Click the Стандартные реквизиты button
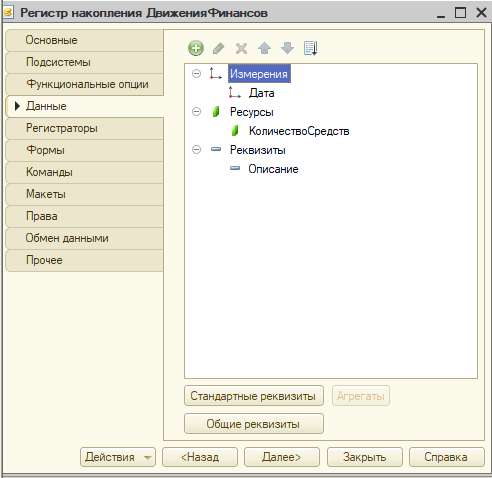The height and width of the screenshot is (478, 492). (254, 396)
